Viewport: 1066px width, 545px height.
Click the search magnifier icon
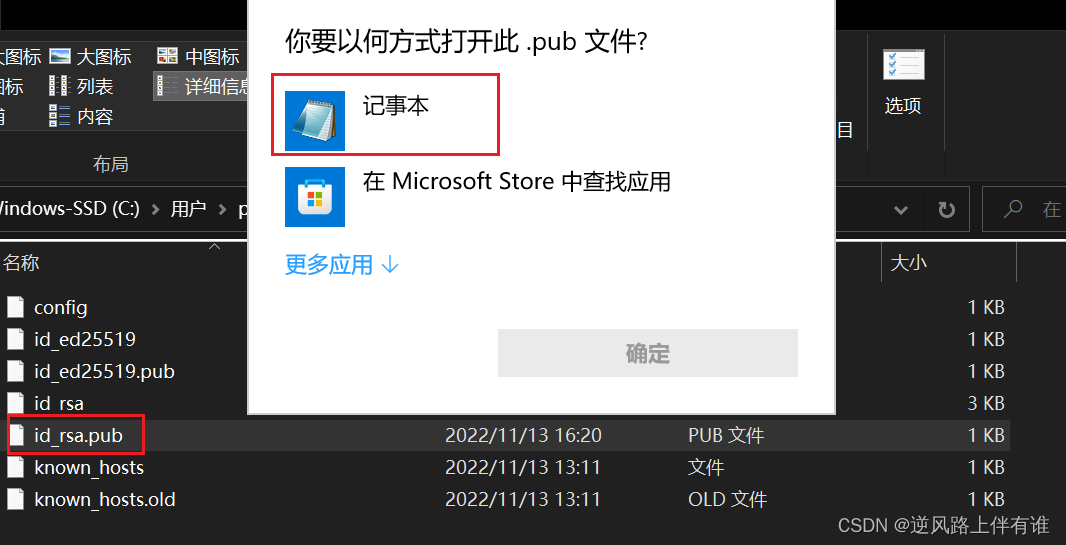[1013, 209]
